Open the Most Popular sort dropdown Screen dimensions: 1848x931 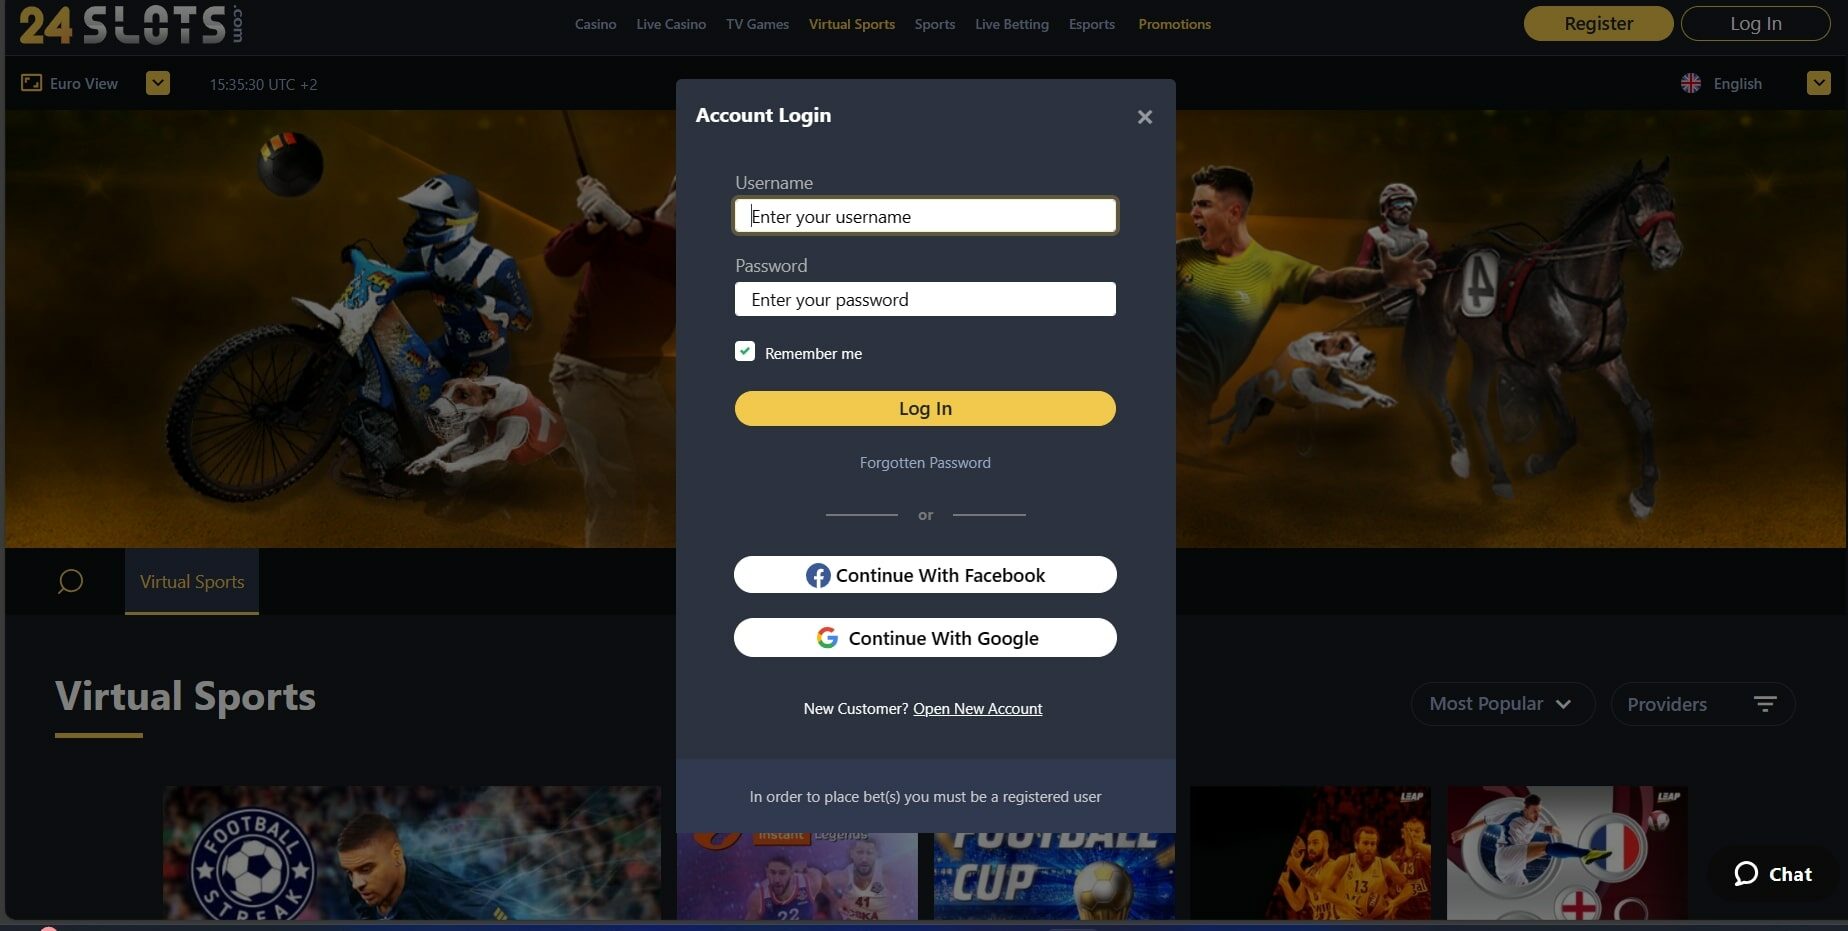1502,704
